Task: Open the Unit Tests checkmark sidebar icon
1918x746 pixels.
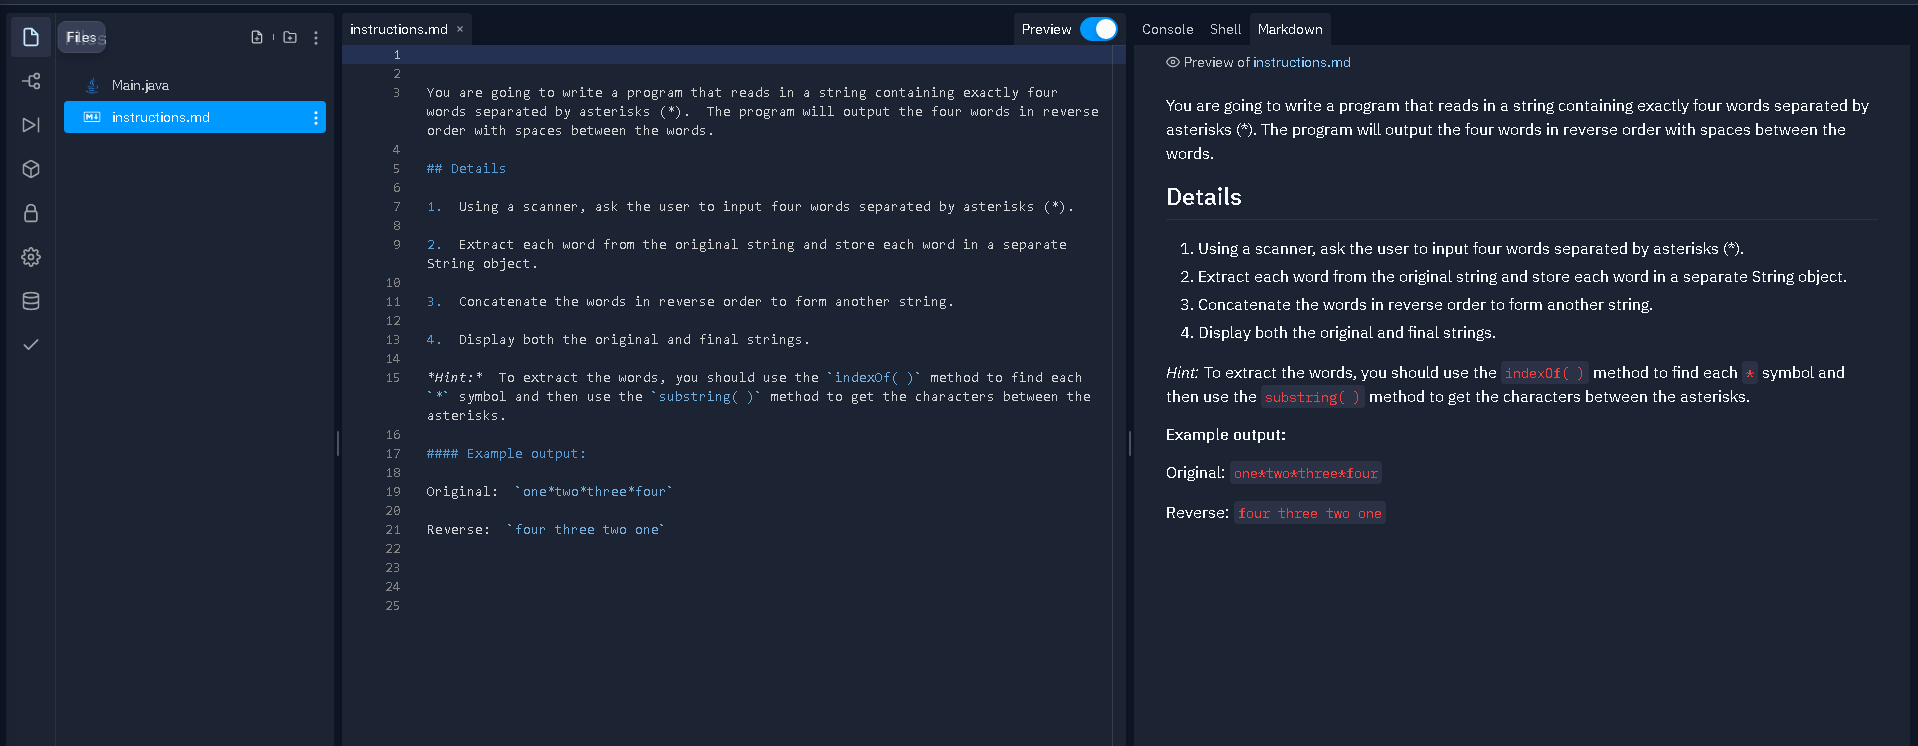Action: (x=31, y=344)
